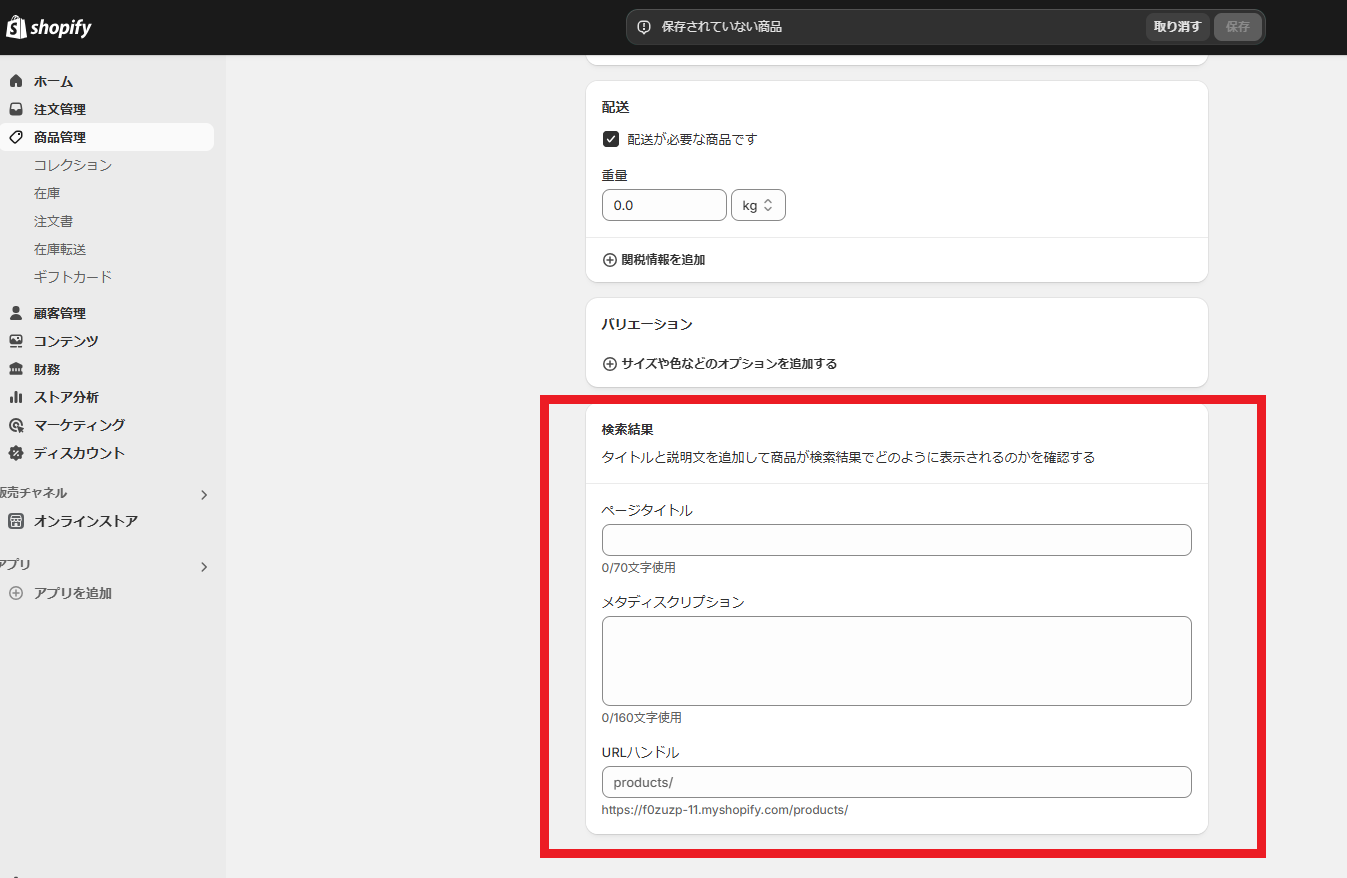Open 財務 bank icon

tap(16, 369)
